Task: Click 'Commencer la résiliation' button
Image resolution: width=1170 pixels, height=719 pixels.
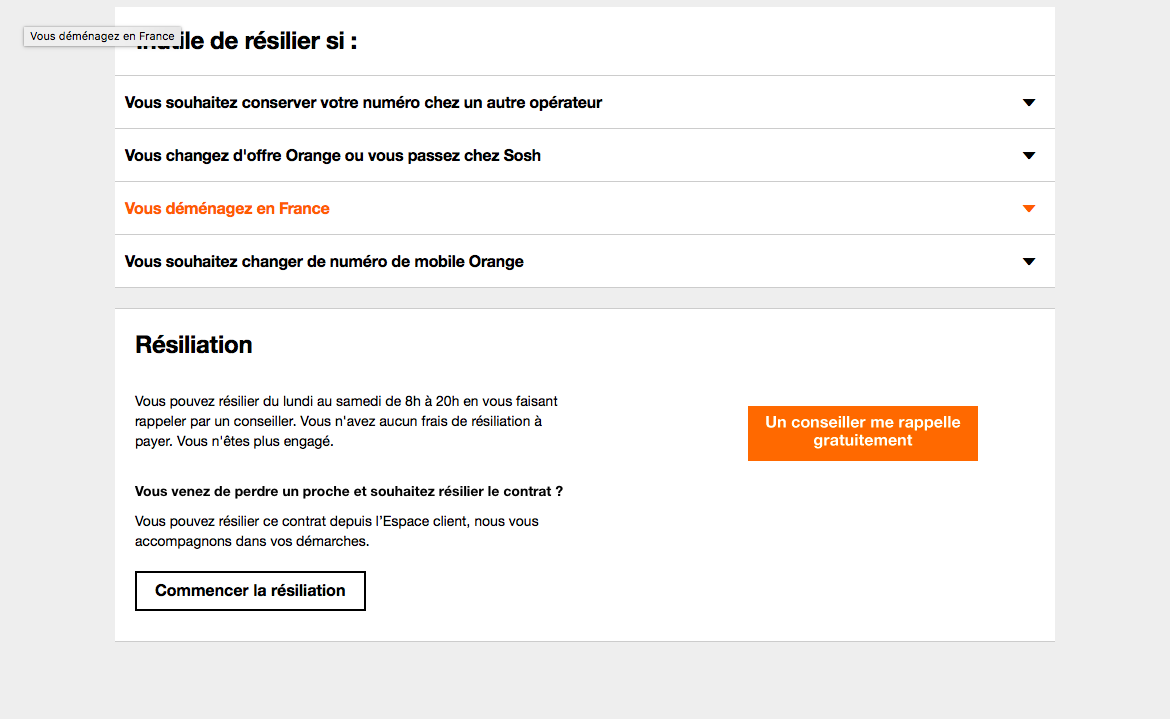Action: tap(250, 590)
